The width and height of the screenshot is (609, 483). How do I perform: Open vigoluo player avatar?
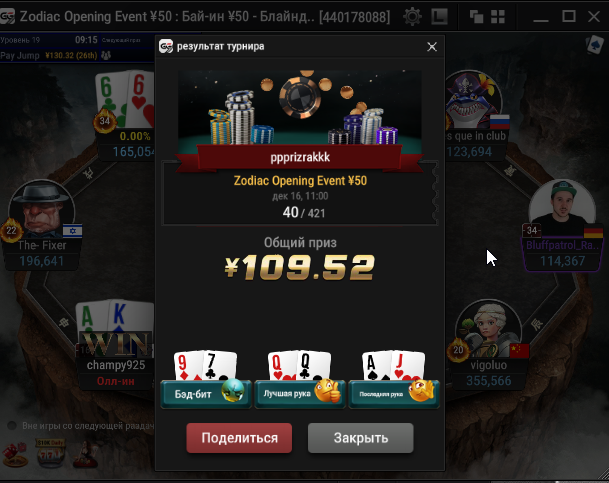click(489, 329)
